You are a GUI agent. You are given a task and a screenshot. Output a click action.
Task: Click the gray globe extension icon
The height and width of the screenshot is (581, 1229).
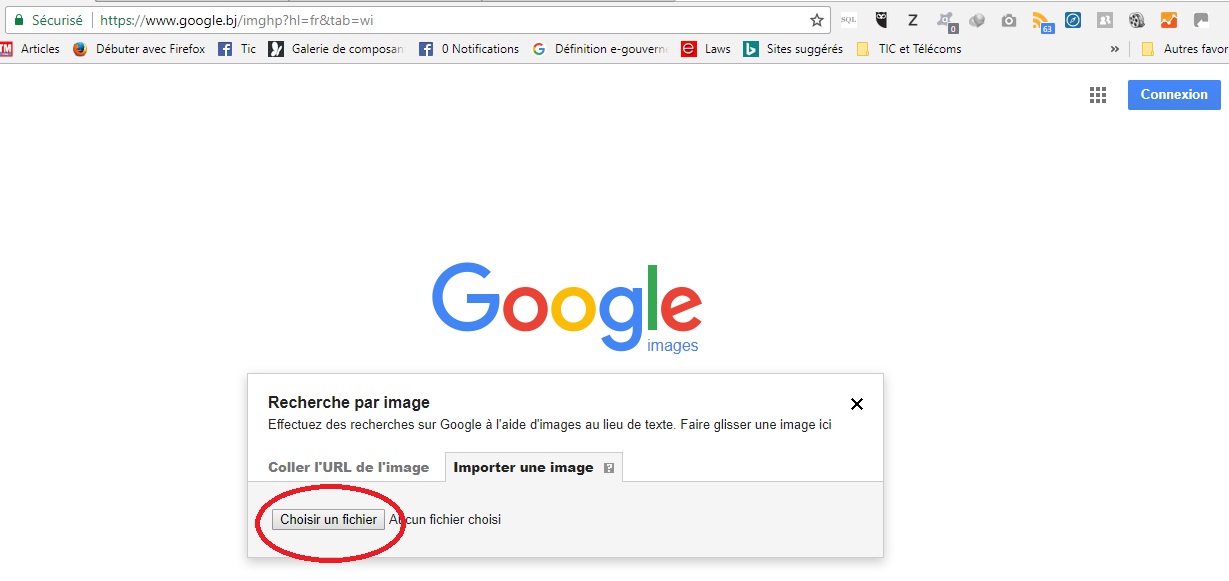(977, 20)
